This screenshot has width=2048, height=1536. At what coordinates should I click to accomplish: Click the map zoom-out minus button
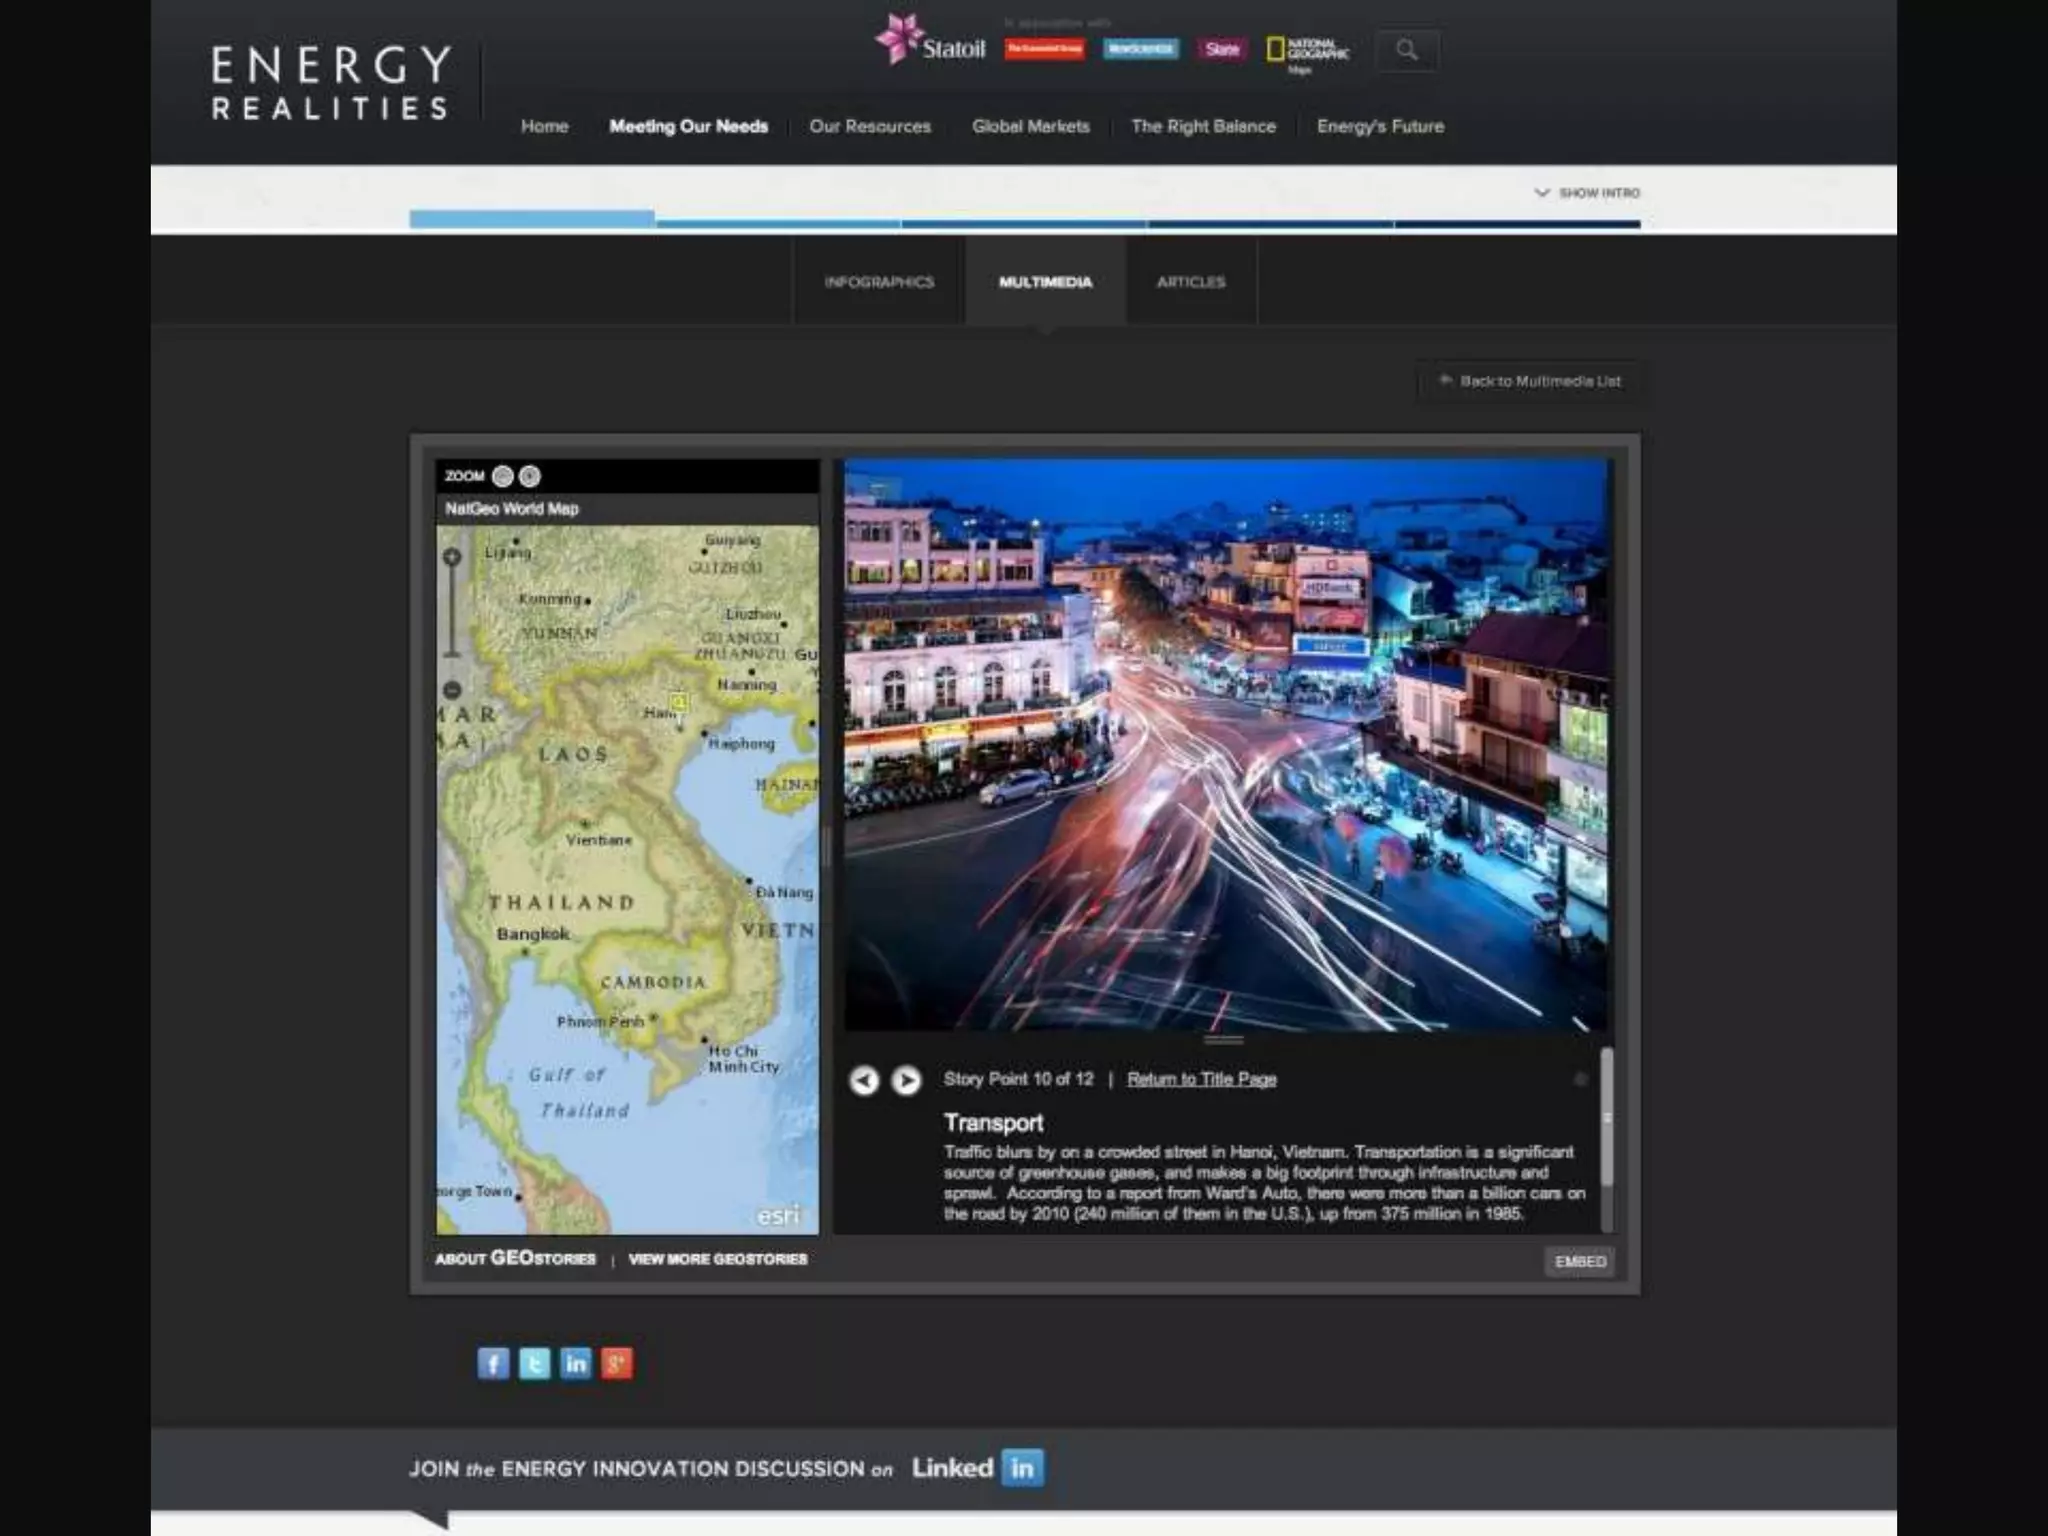click(x=452, y=690)
